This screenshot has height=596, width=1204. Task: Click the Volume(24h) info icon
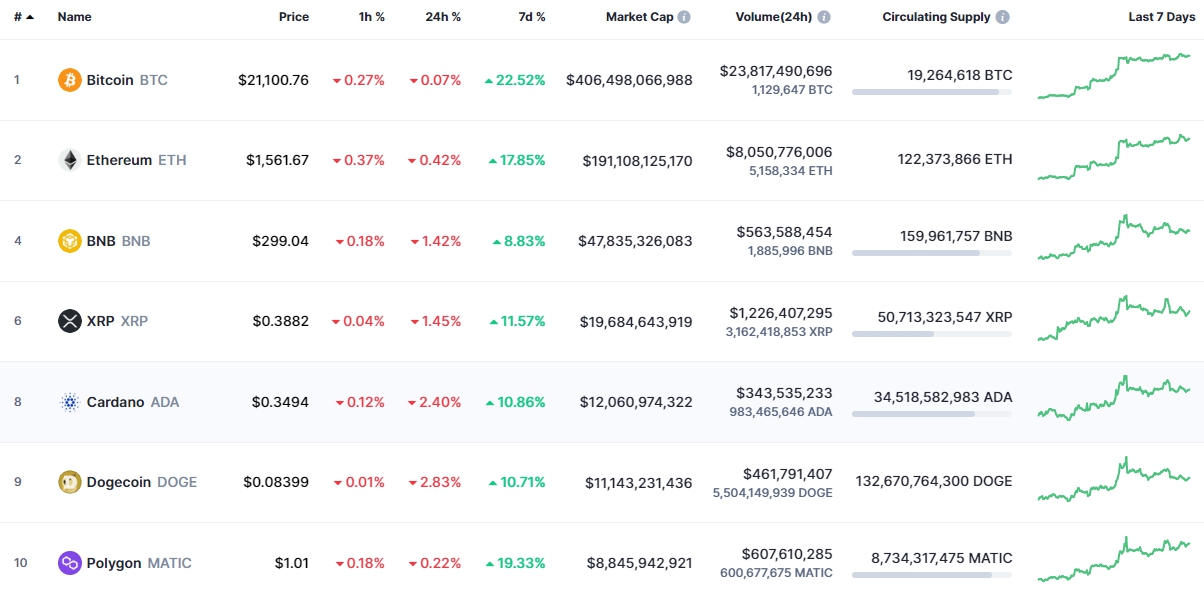[824, 17]
